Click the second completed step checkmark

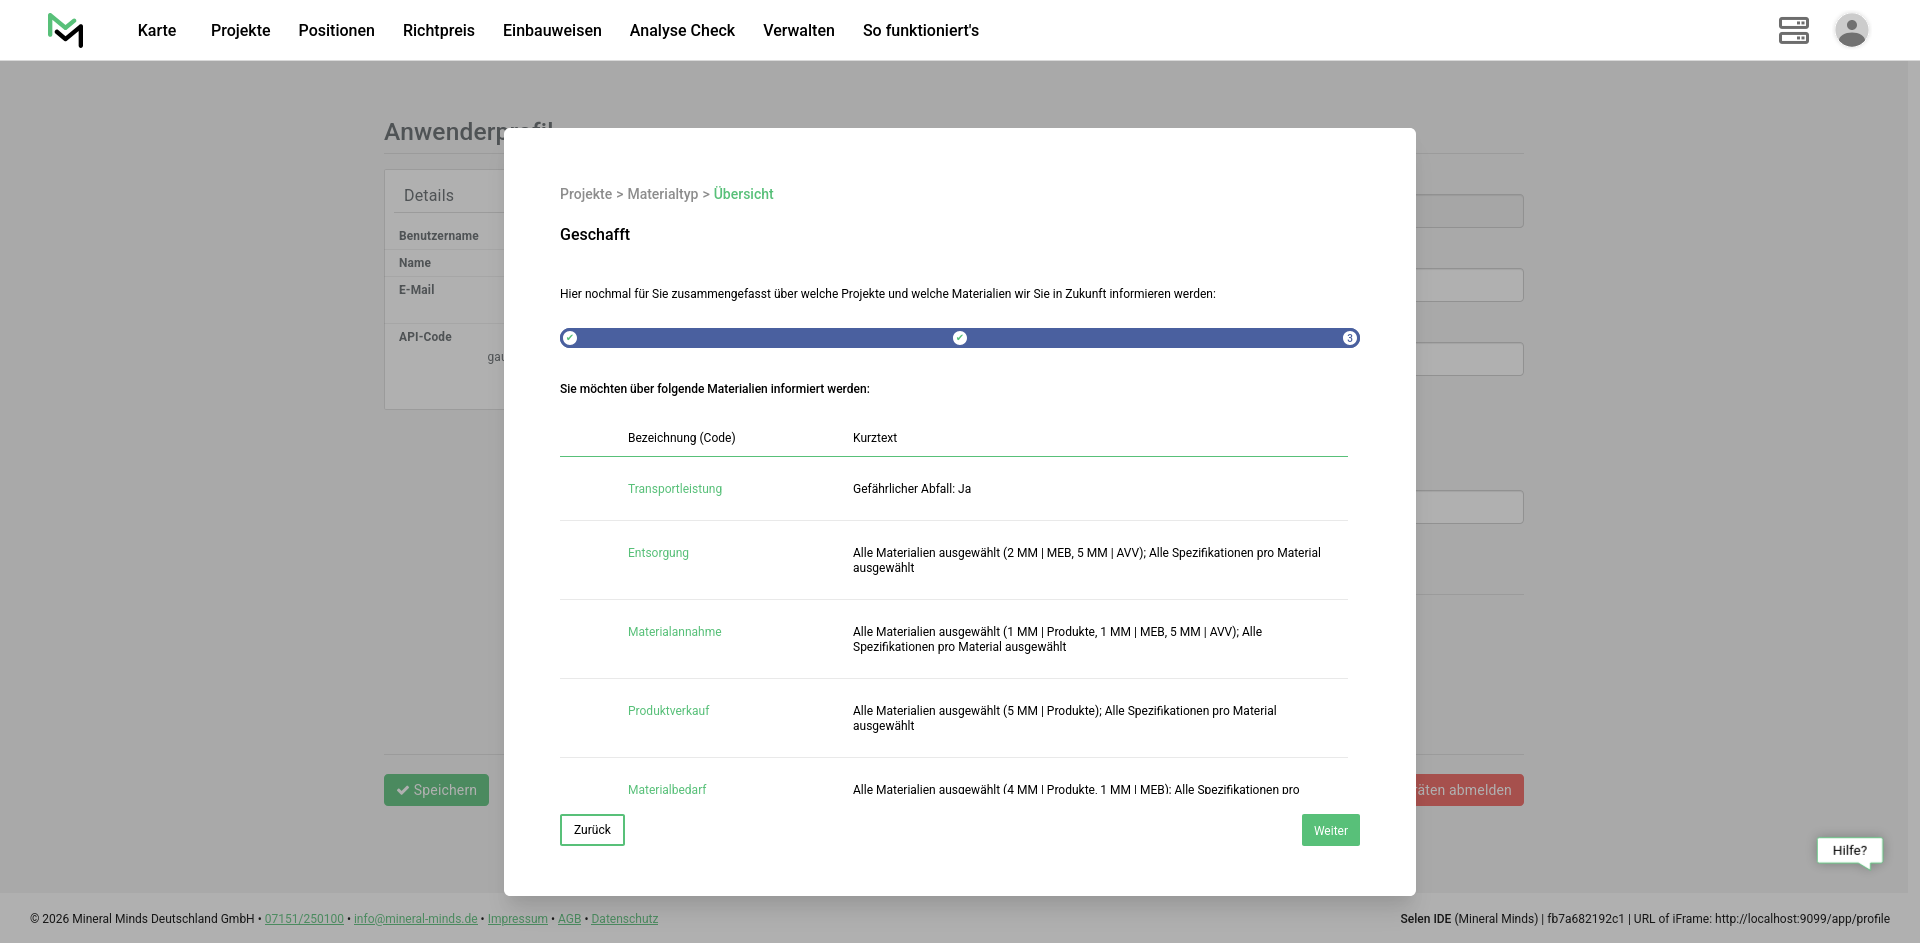pyautogui.click(x=960, y=338)
